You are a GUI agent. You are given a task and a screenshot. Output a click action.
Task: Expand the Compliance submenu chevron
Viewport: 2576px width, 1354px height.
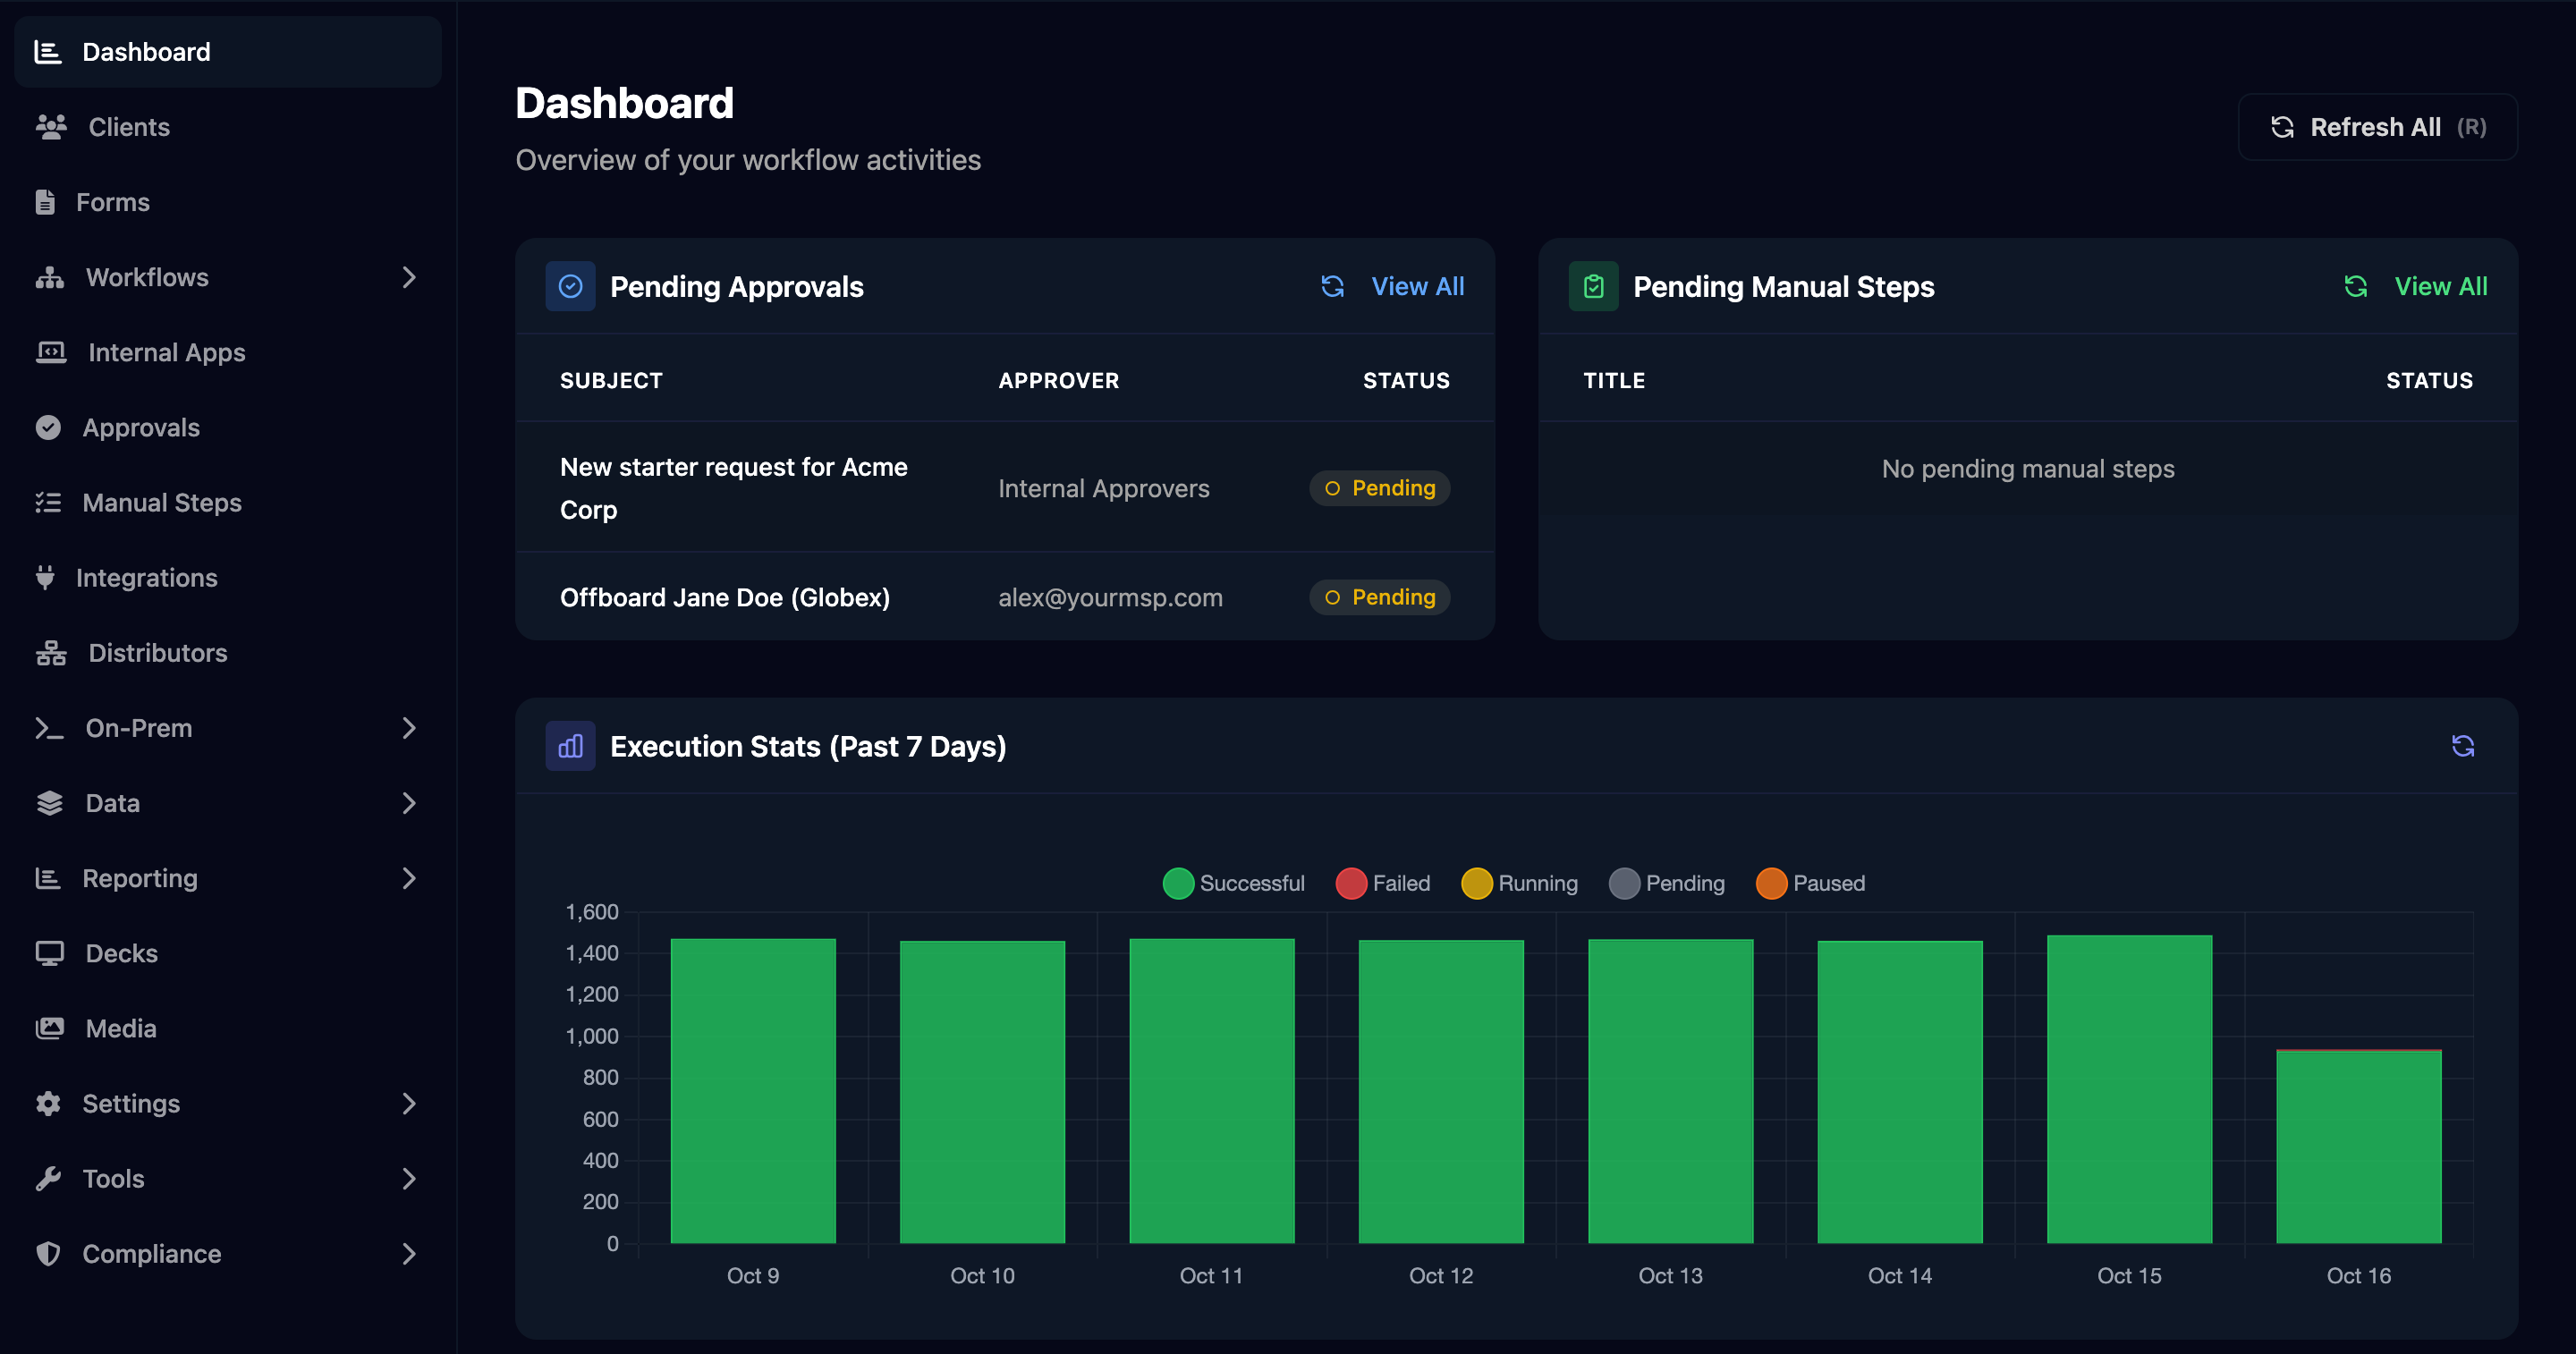[408, 1254]
